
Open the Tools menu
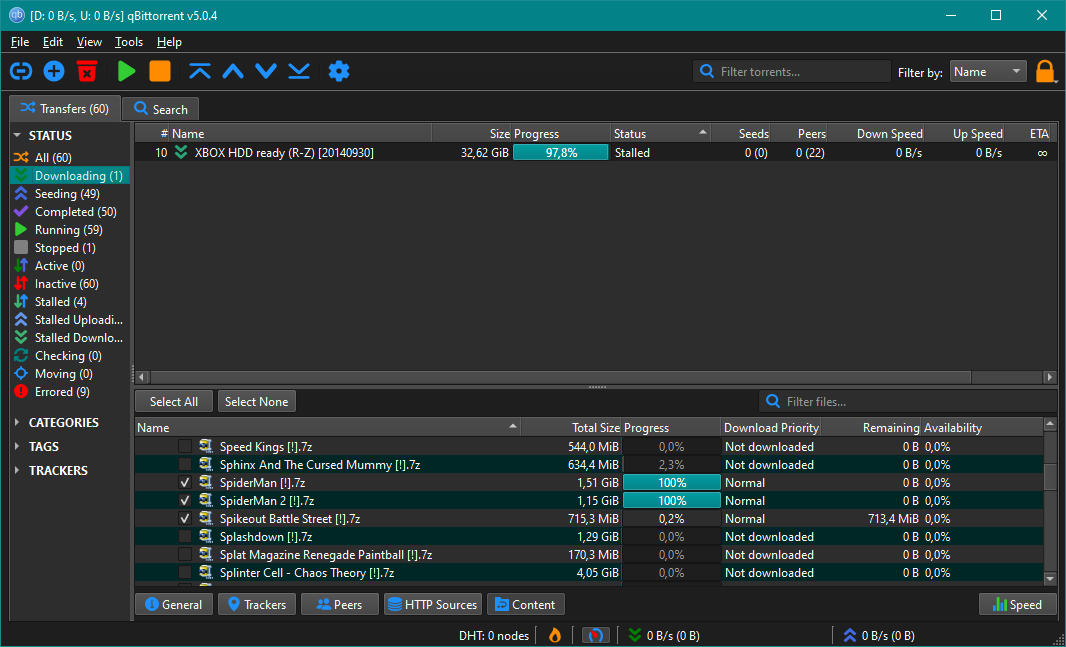pos(128,42)
